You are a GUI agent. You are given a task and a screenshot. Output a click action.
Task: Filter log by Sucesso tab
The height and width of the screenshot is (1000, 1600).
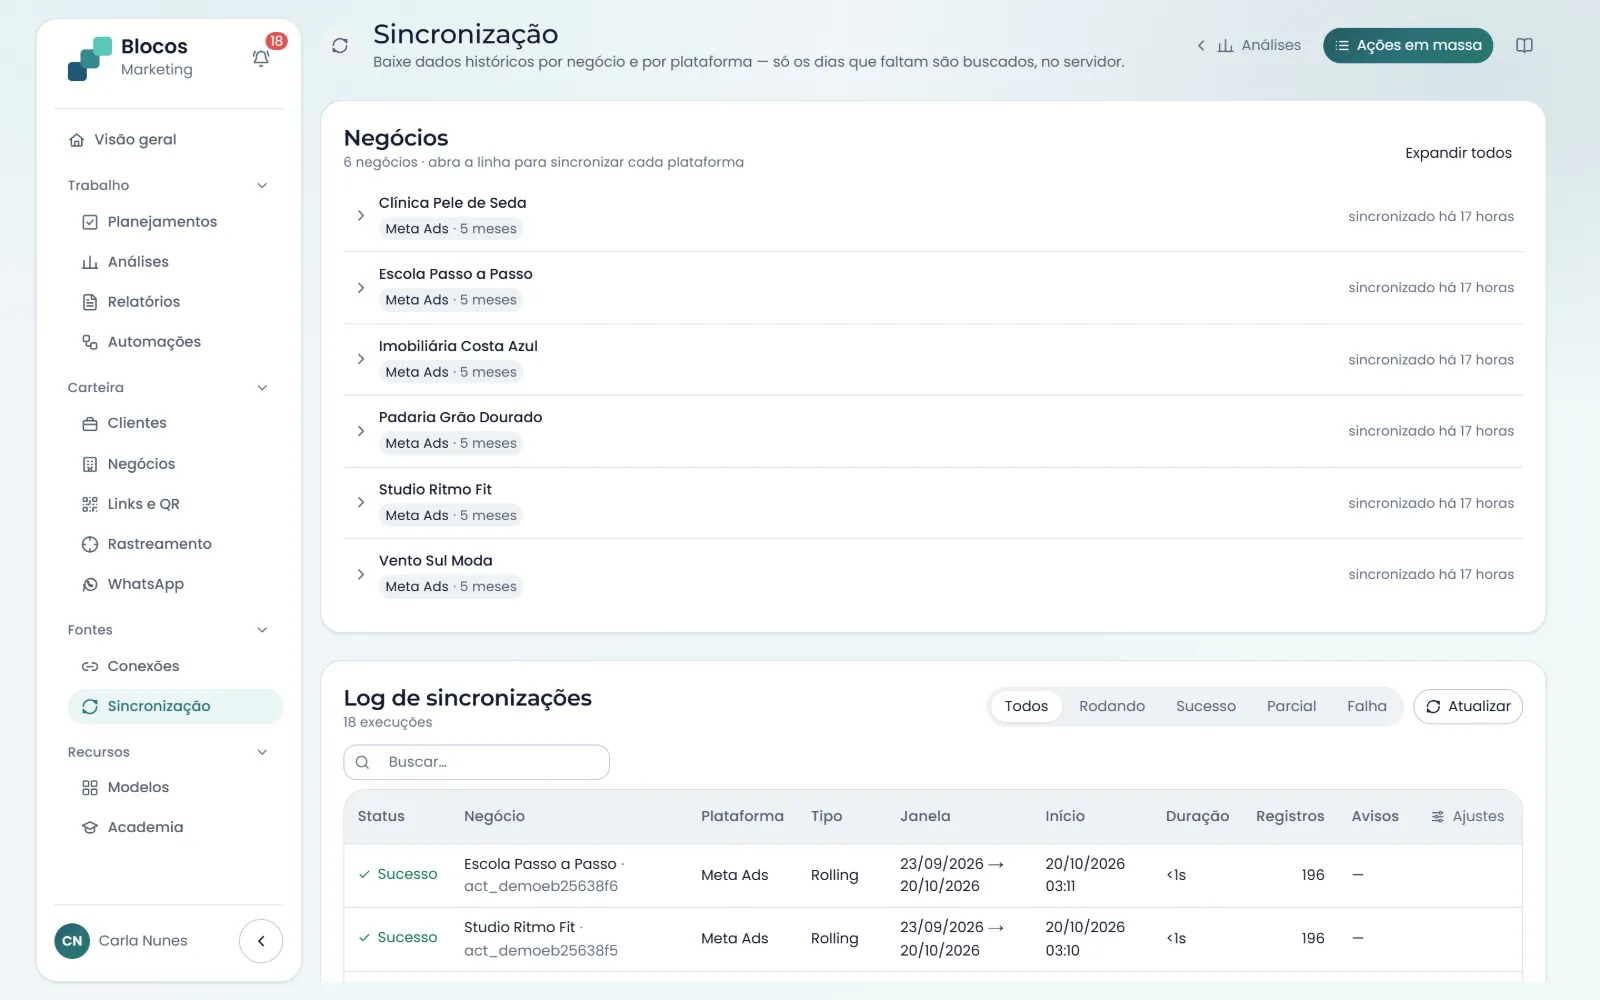click(1206, 706)
